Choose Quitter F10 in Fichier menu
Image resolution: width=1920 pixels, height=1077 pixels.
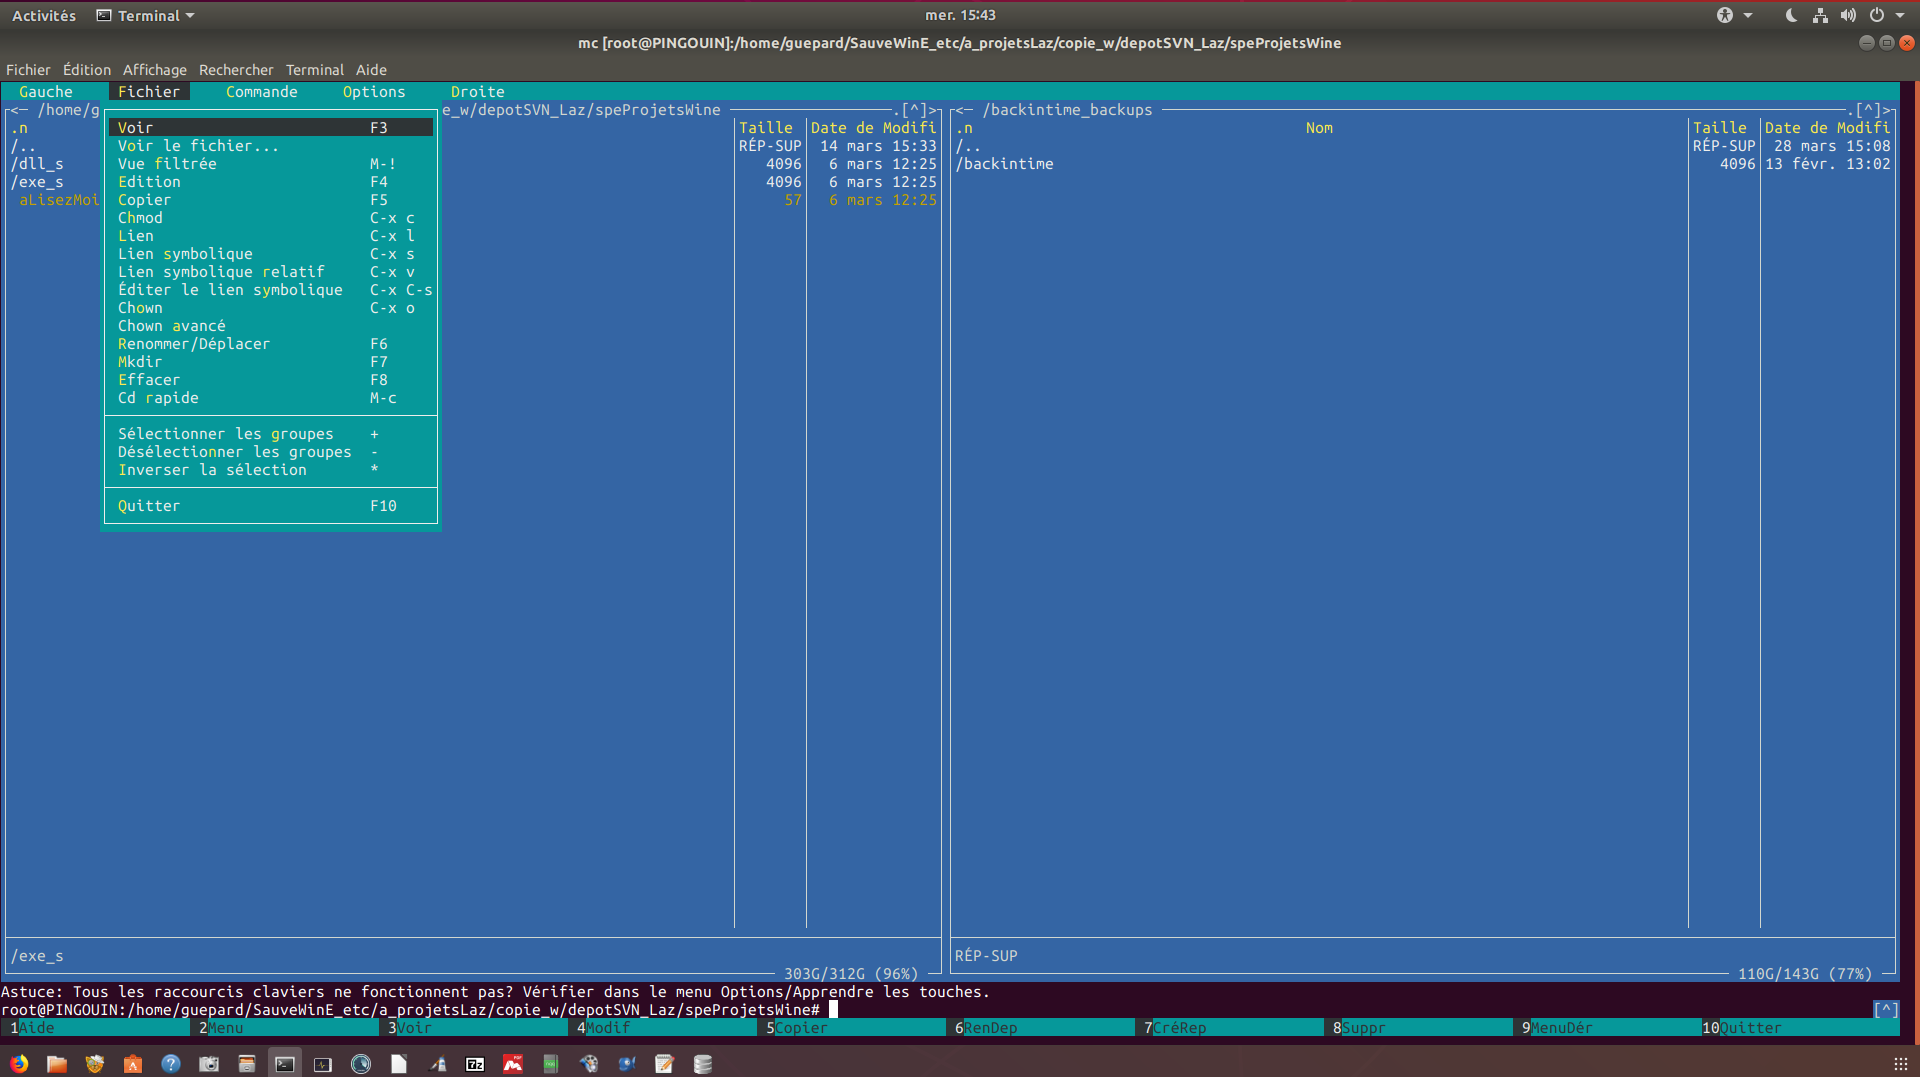271,506
